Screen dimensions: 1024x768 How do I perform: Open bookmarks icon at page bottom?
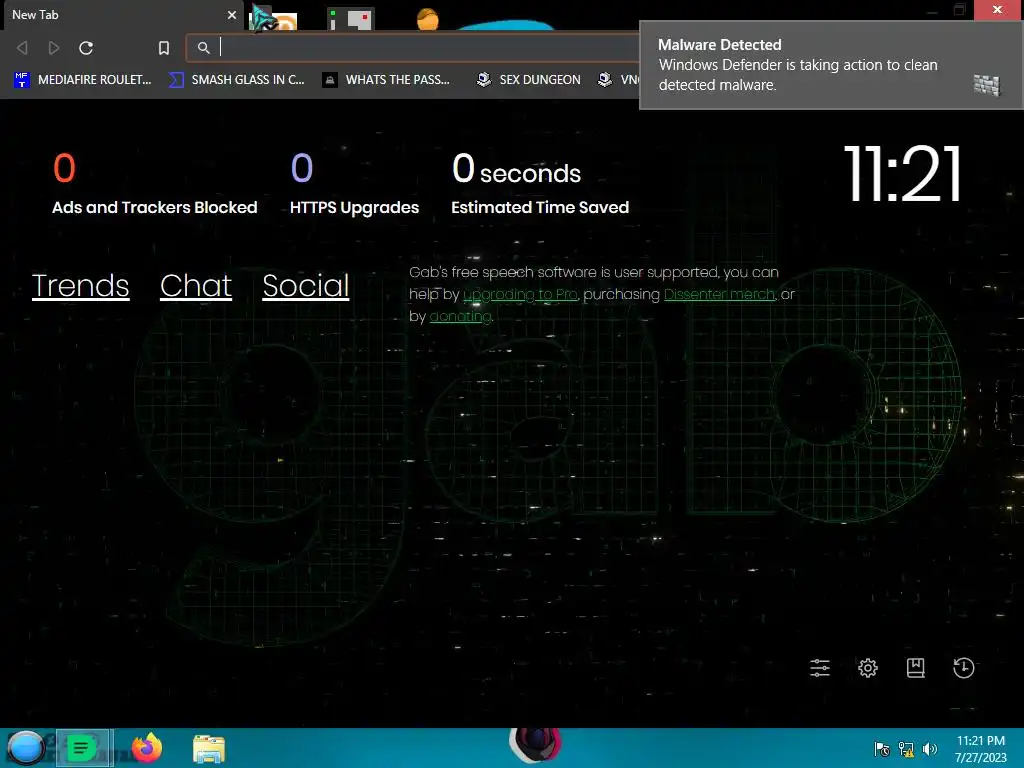click(916, 667)
